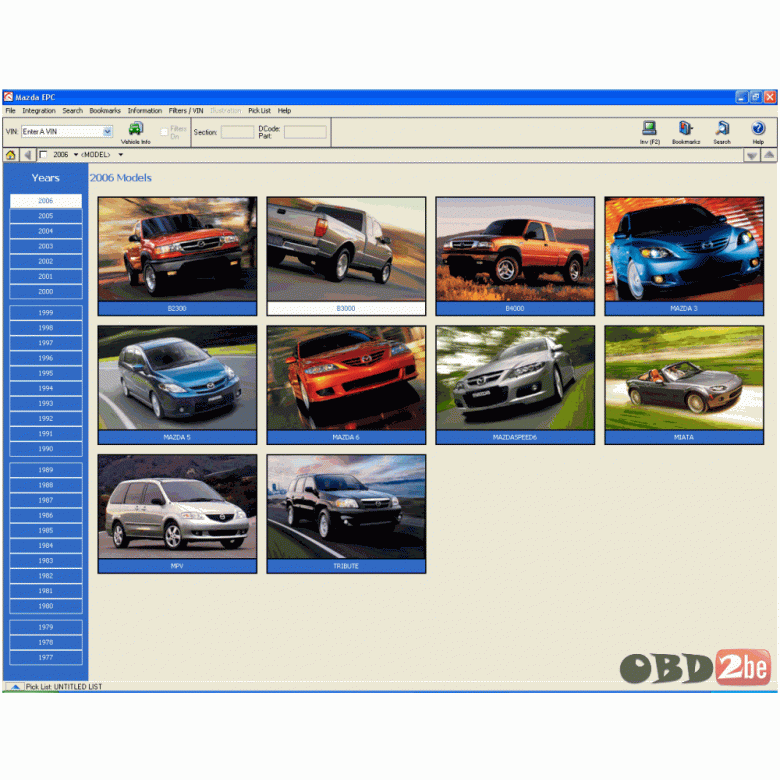This screenshot has height=780, width=780.
Task: Select year 1992 in the Years list
Action: pos(46,418)
